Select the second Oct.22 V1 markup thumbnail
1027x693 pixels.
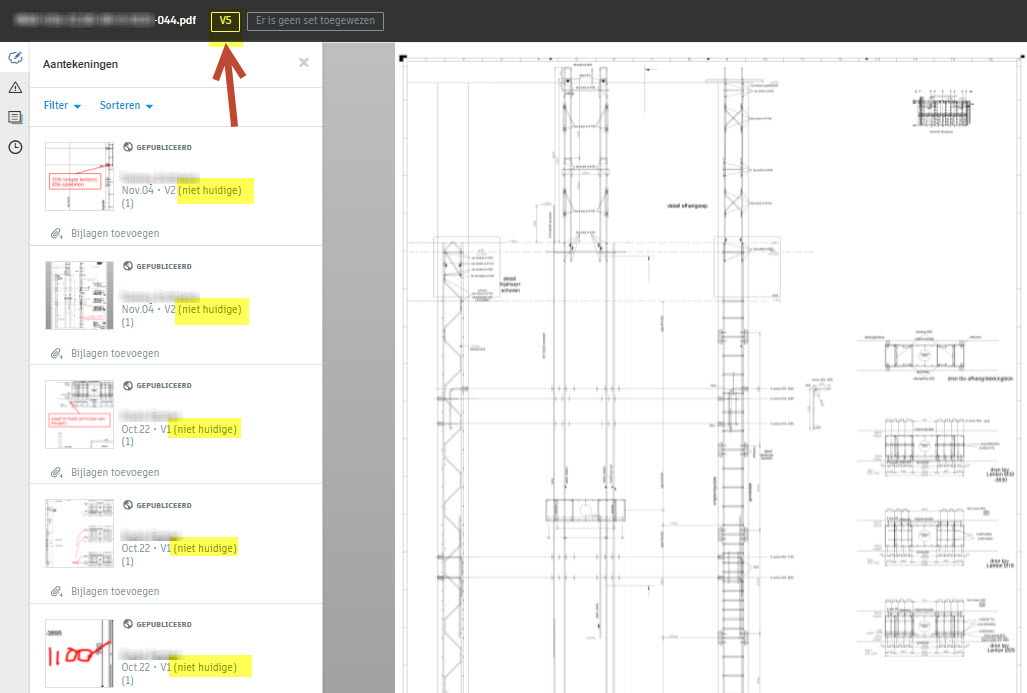[79, 534]
